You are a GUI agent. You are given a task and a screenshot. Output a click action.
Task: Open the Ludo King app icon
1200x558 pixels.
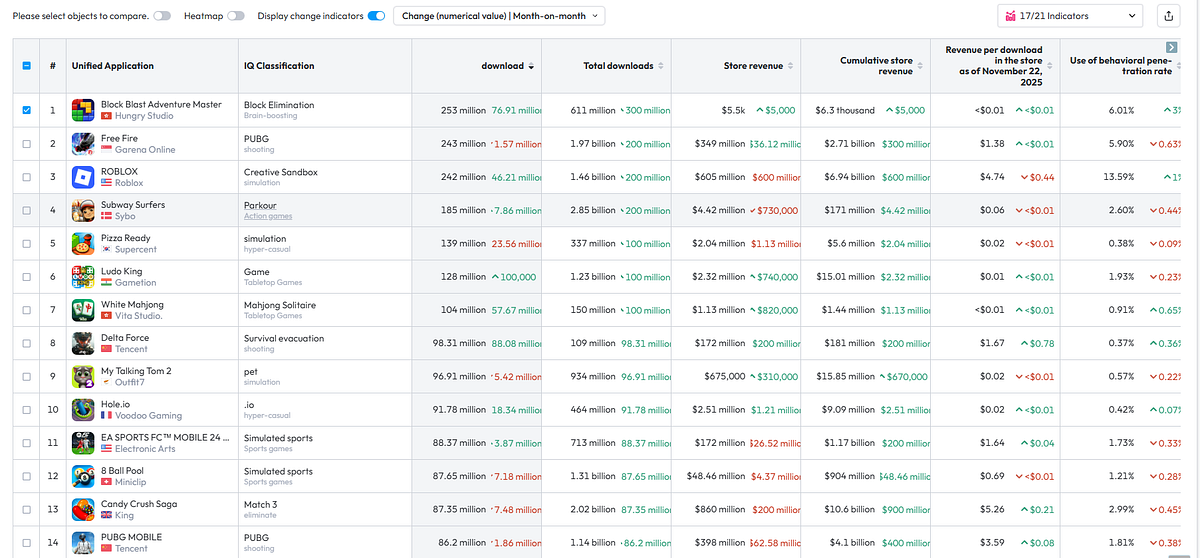tap(84, 277)
